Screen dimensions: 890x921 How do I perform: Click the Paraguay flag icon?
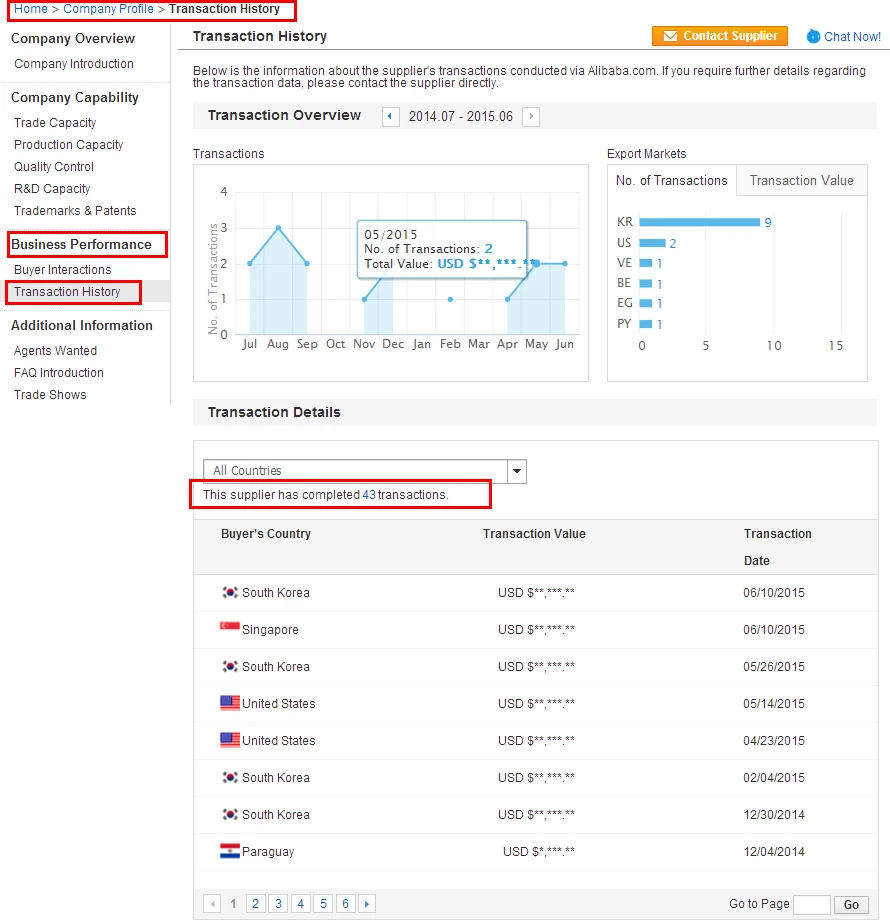tap(230, 852)
